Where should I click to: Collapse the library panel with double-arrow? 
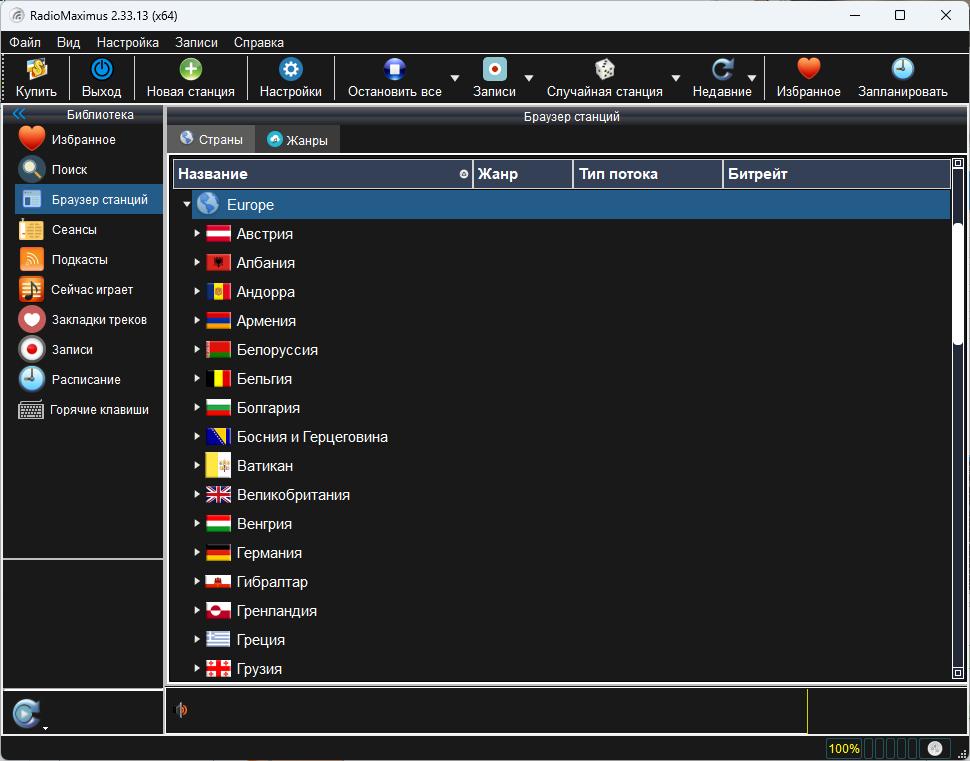click(19, 114)
